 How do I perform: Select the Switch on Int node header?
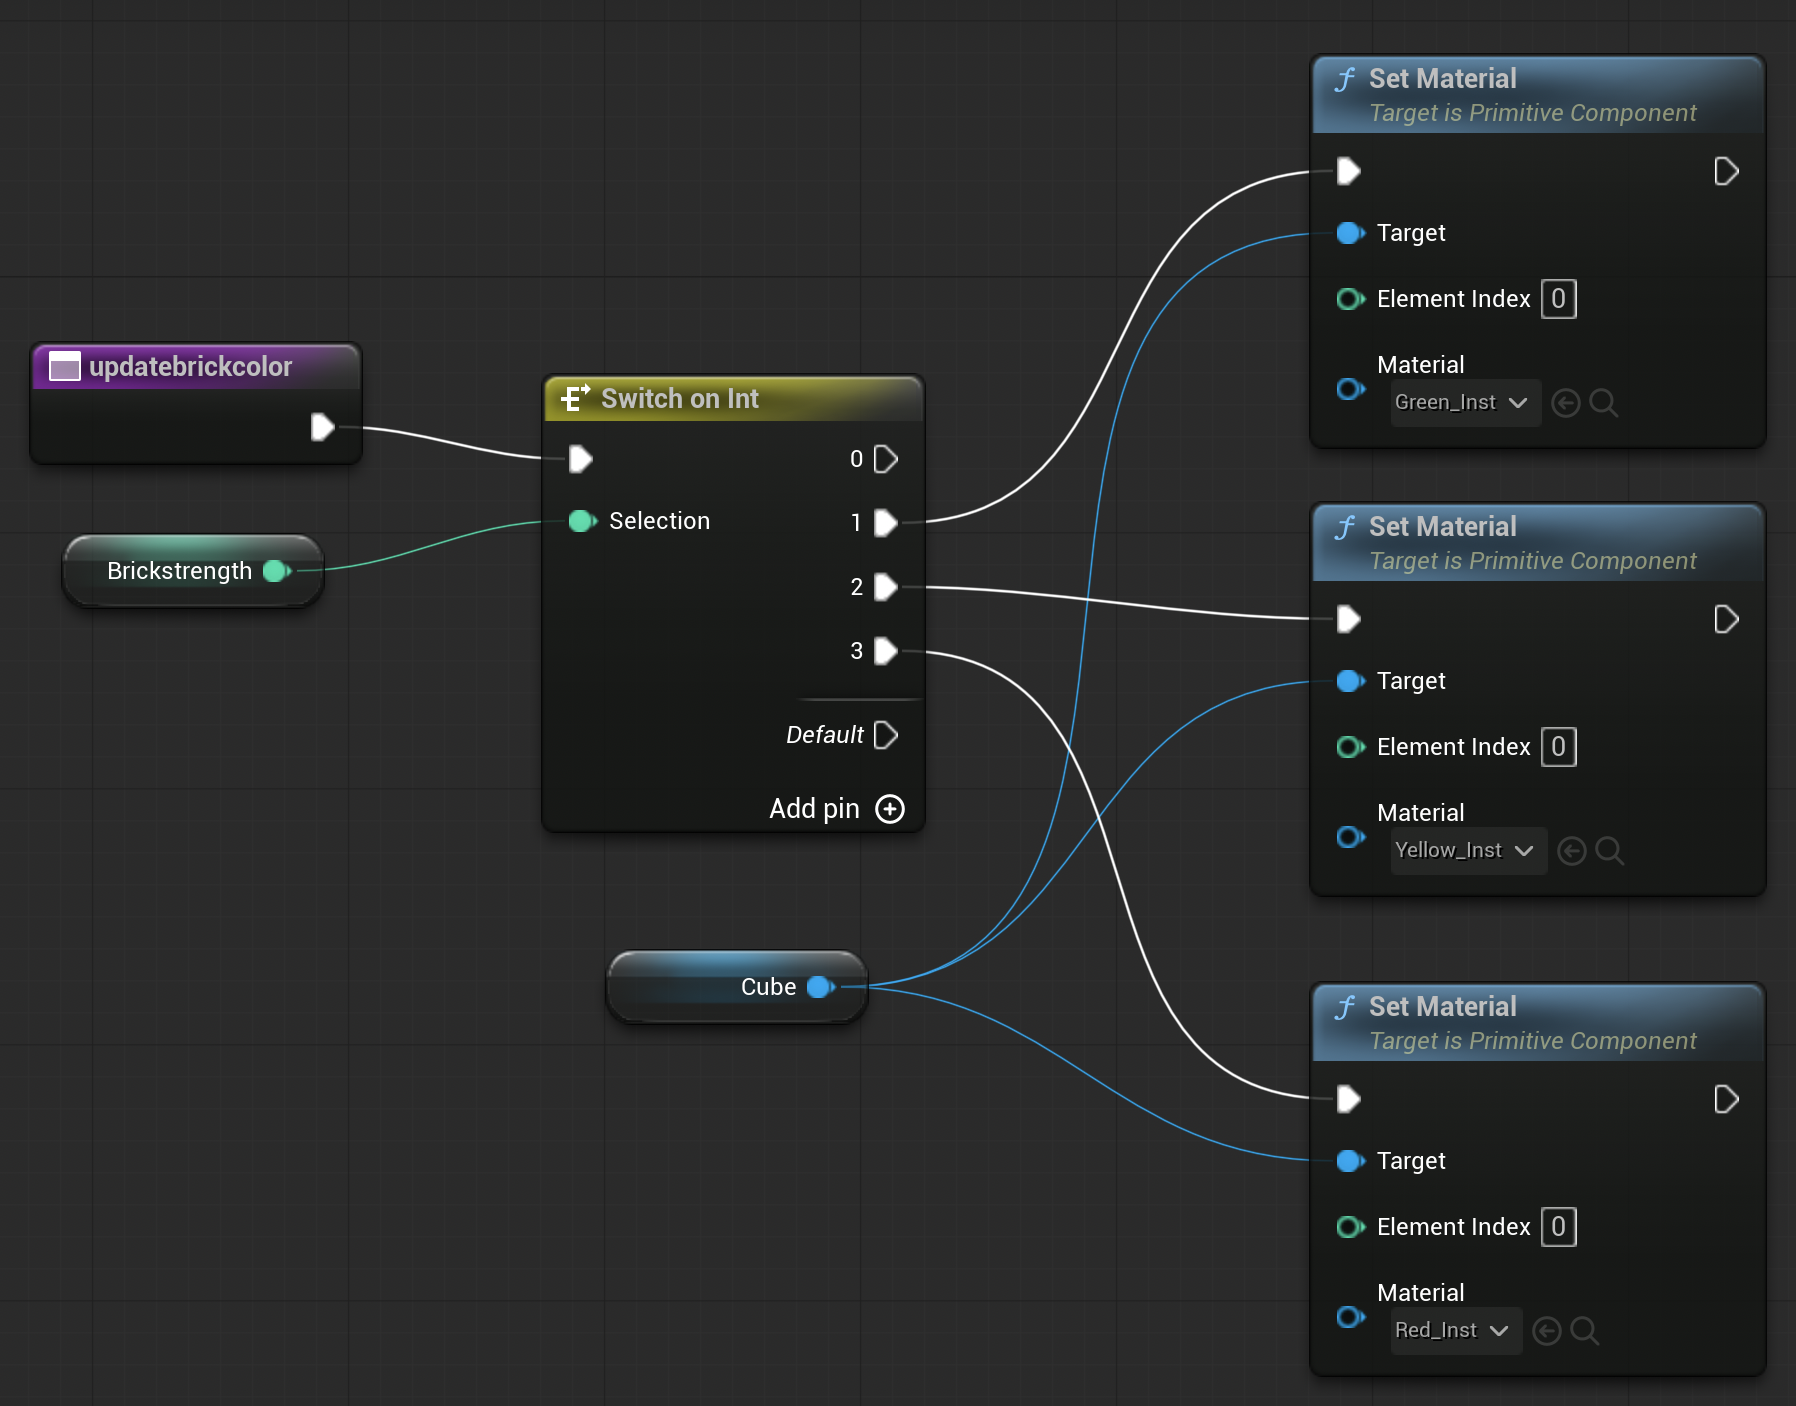(x=733, y=399)
